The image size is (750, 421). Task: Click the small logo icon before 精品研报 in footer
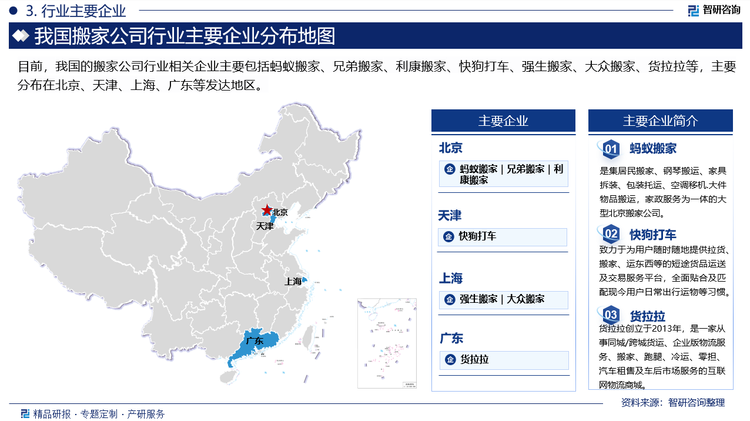coord(25,413)
